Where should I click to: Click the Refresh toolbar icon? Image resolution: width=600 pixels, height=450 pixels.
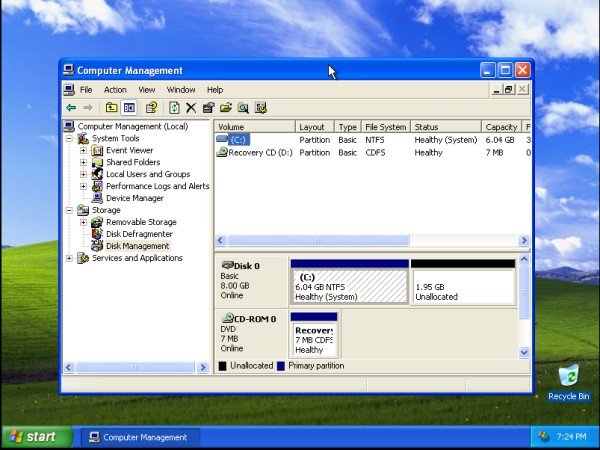[x=174, y=108]
